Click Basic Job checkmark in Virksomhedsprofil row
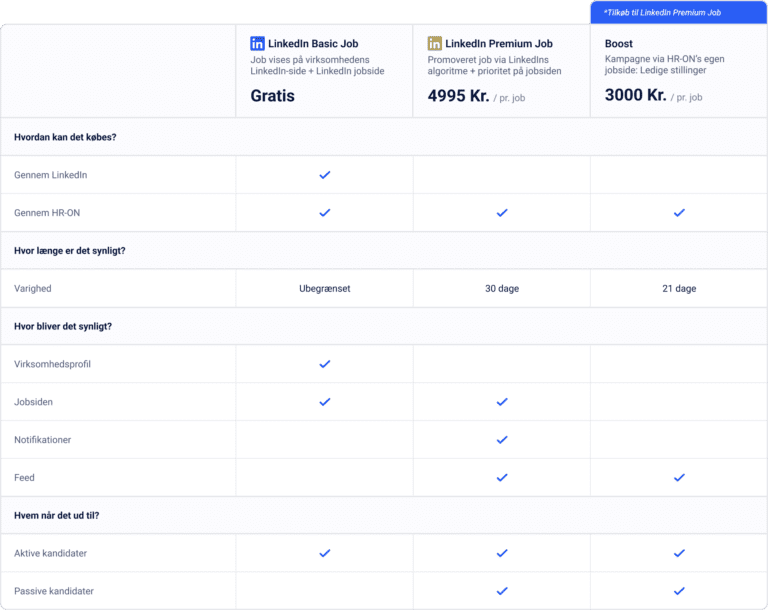 coord(325,364)
